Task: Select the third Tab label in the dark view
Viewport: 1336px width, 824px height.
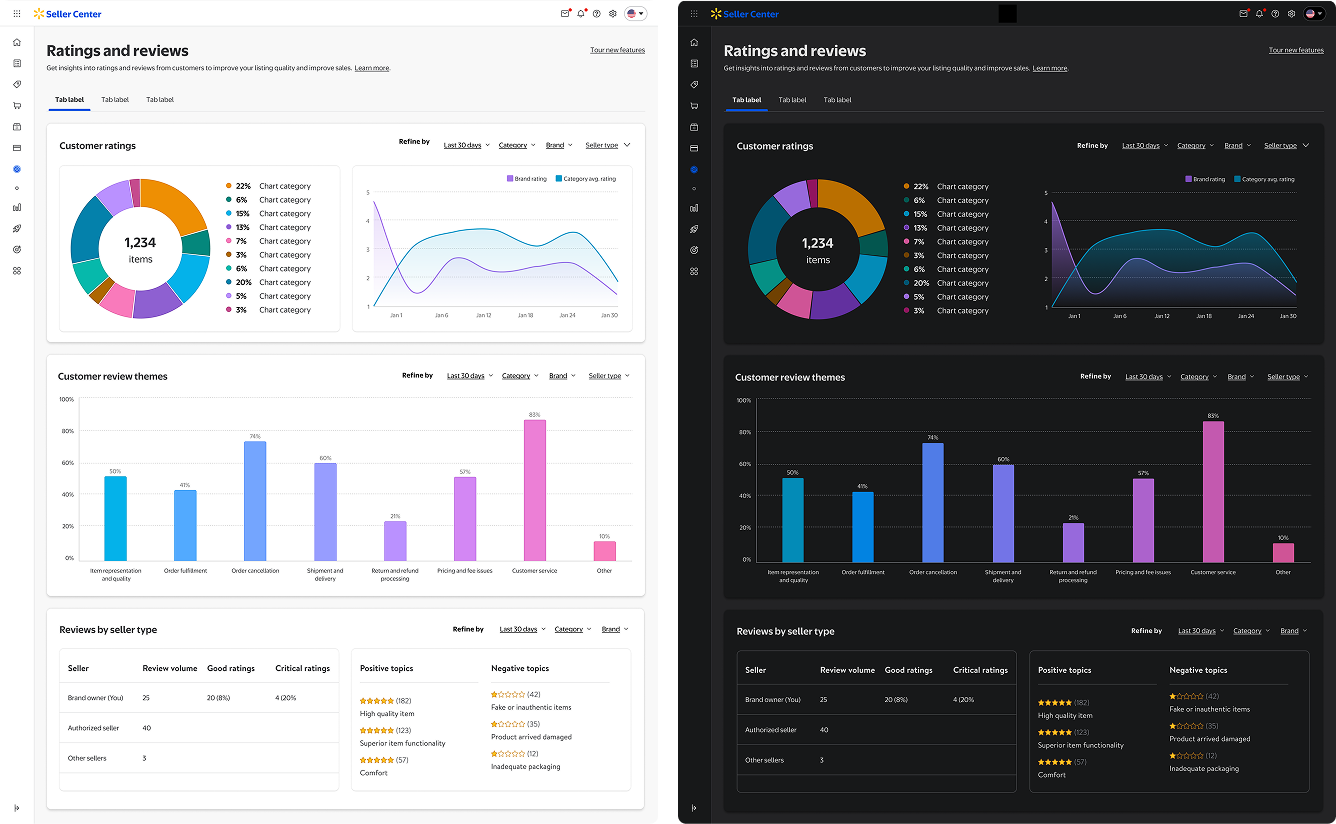Action: (837, 100)
